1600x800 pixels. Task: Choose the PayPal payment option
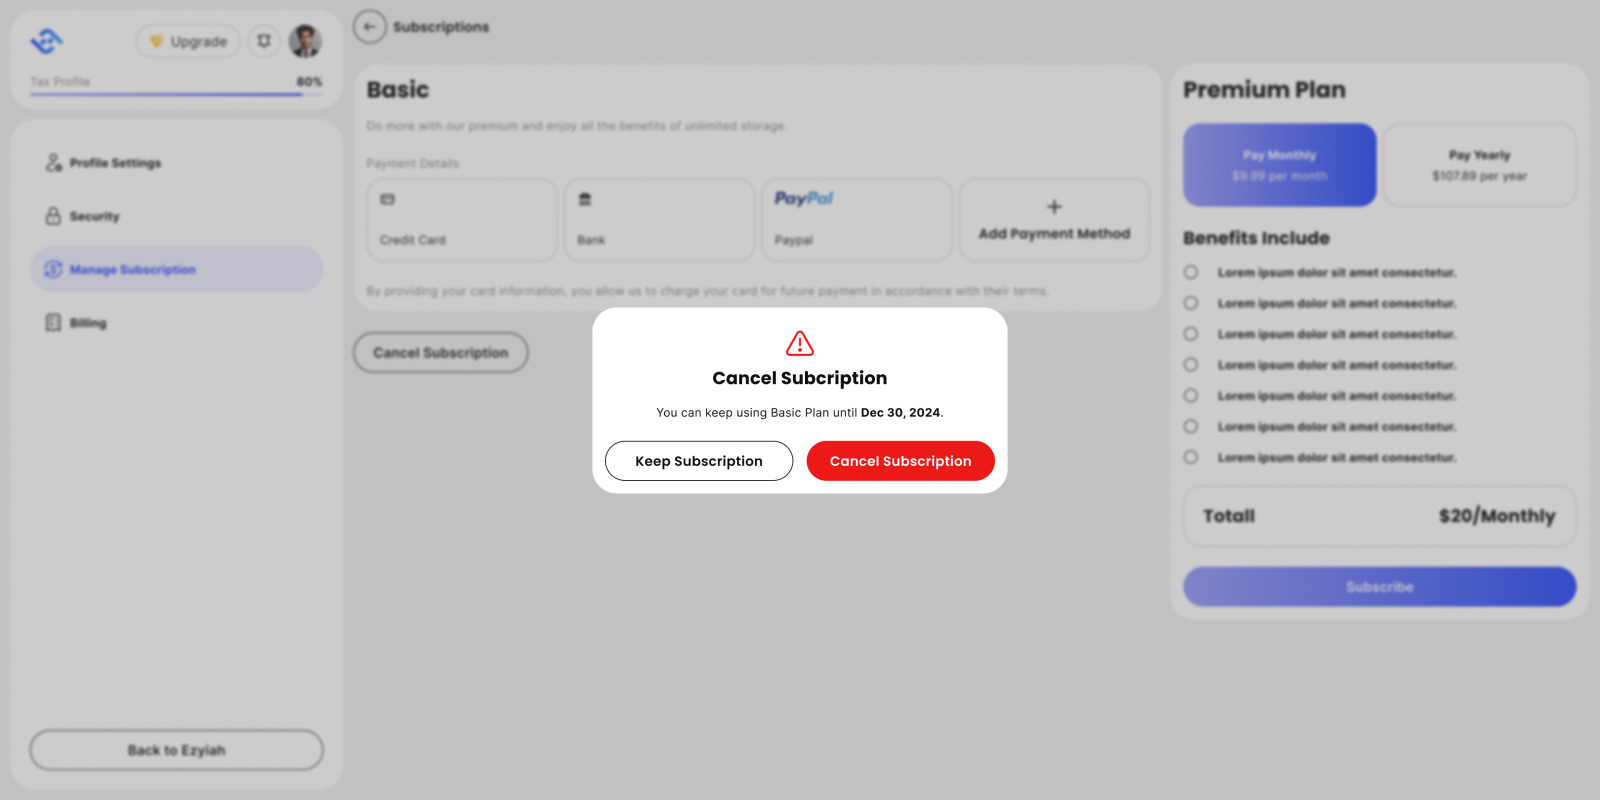pyautogui.click(x=856, y=220)
